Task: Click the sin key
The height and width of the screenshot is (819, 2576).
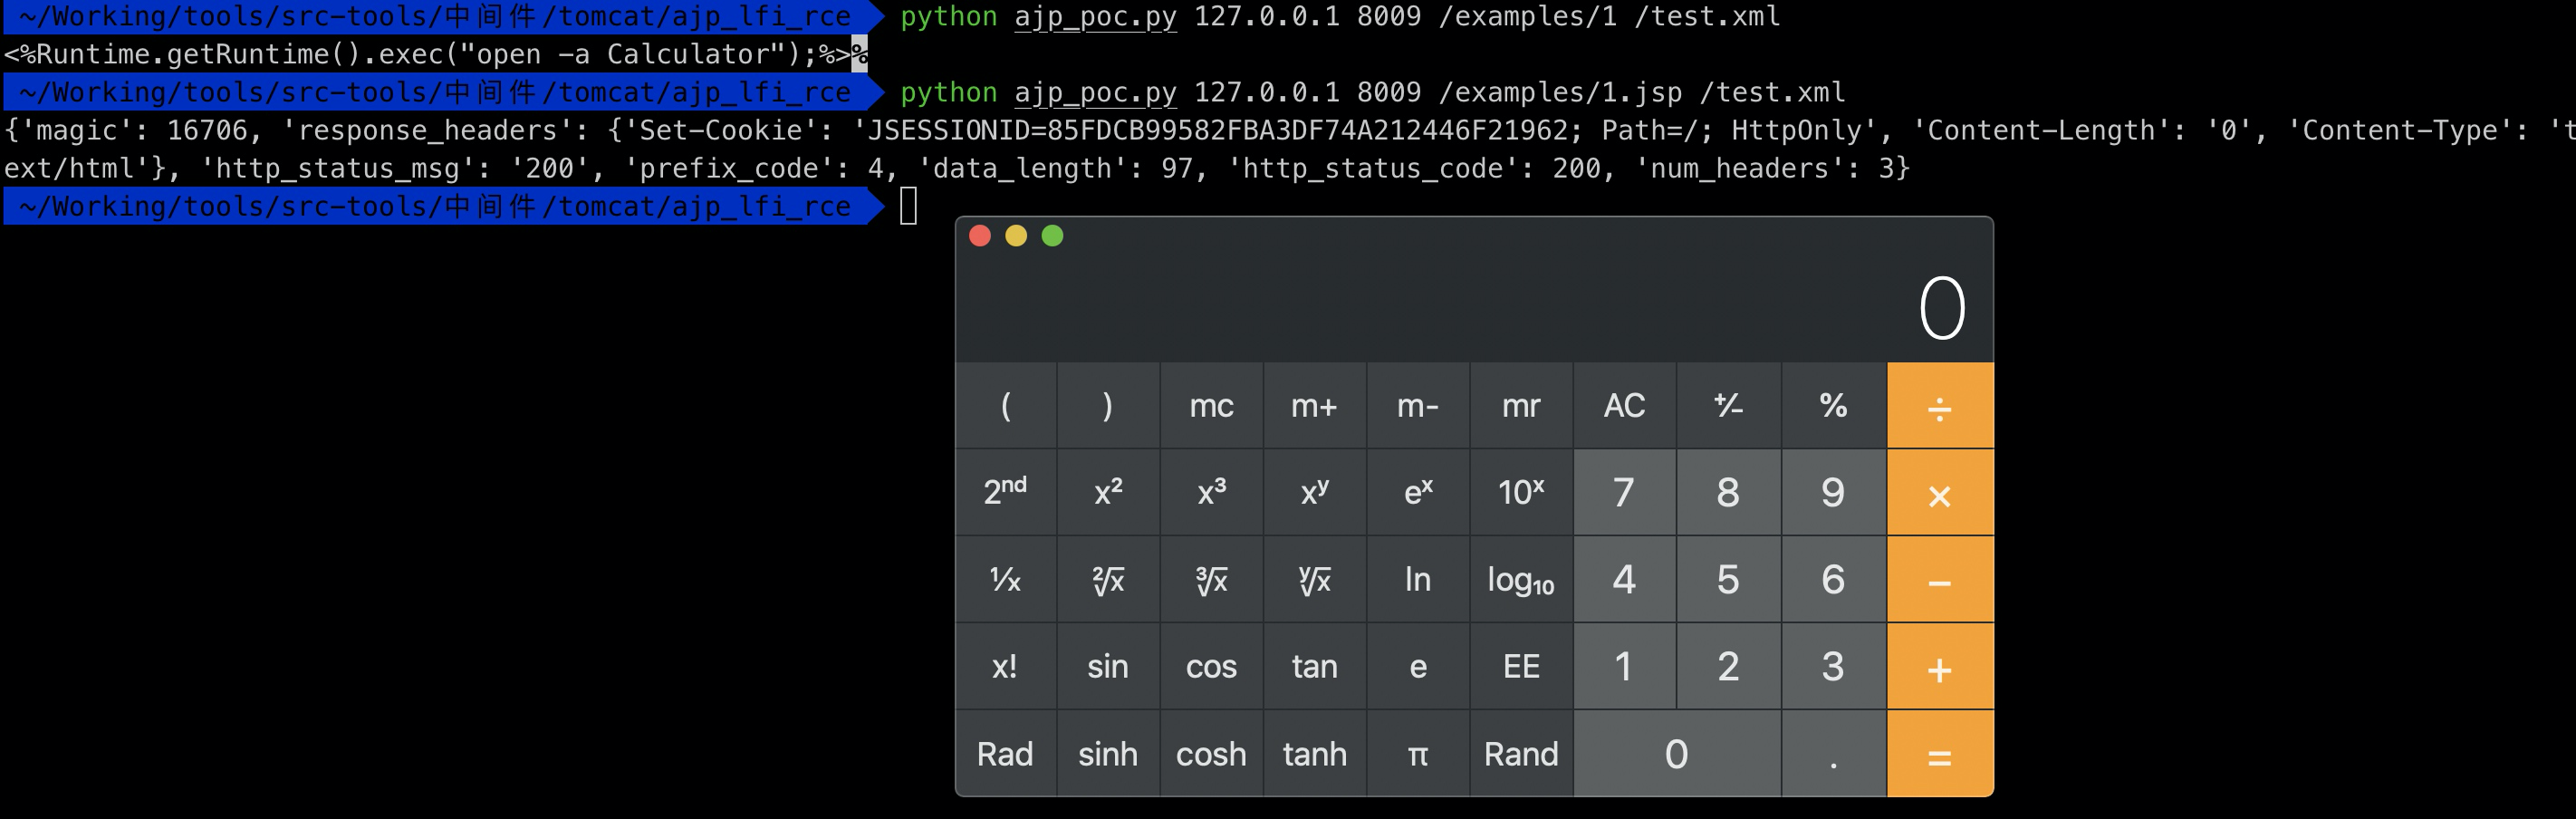Action: [x=1108, y=667]
